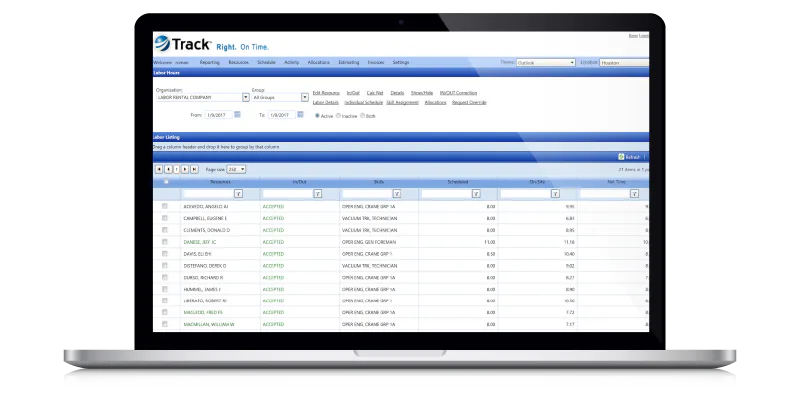
Task: Sort by the Resources column header
Action: click(220, 182)
